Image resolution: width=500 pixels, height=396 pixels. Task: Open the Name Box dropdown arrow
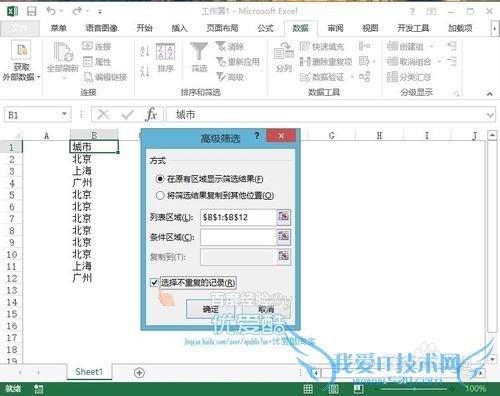click(64, 114)
